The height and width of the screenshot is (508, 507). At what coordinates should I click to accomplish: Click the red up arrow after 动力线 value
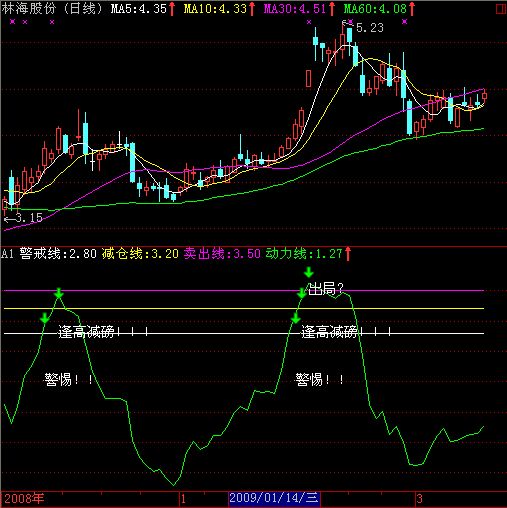348,254
